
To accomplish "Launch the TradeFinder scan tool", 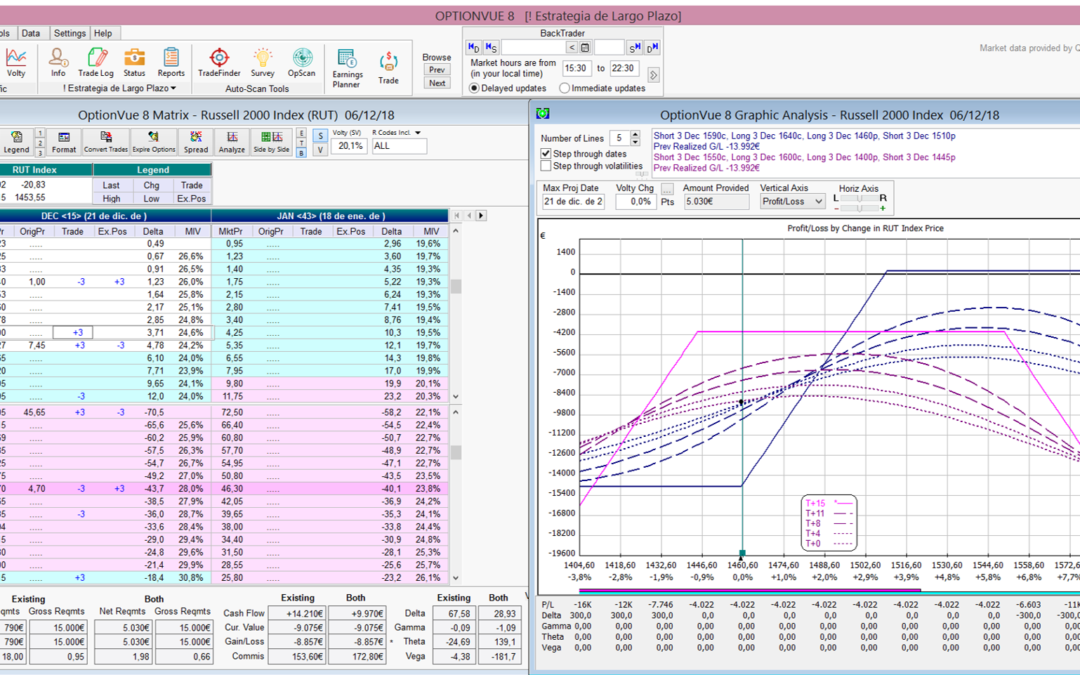I will click(x=218, y=62).
